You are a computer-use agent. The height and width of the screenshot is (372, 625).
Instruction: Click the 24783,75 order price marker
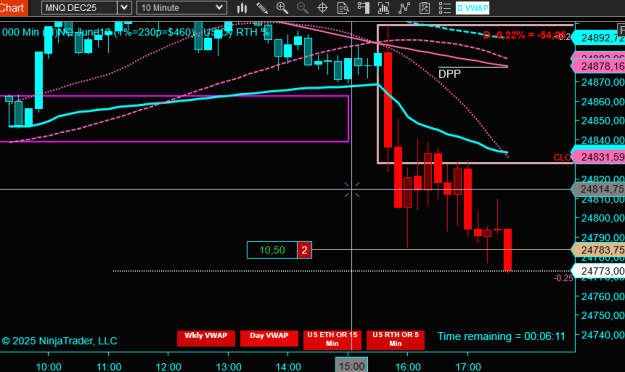599,250
